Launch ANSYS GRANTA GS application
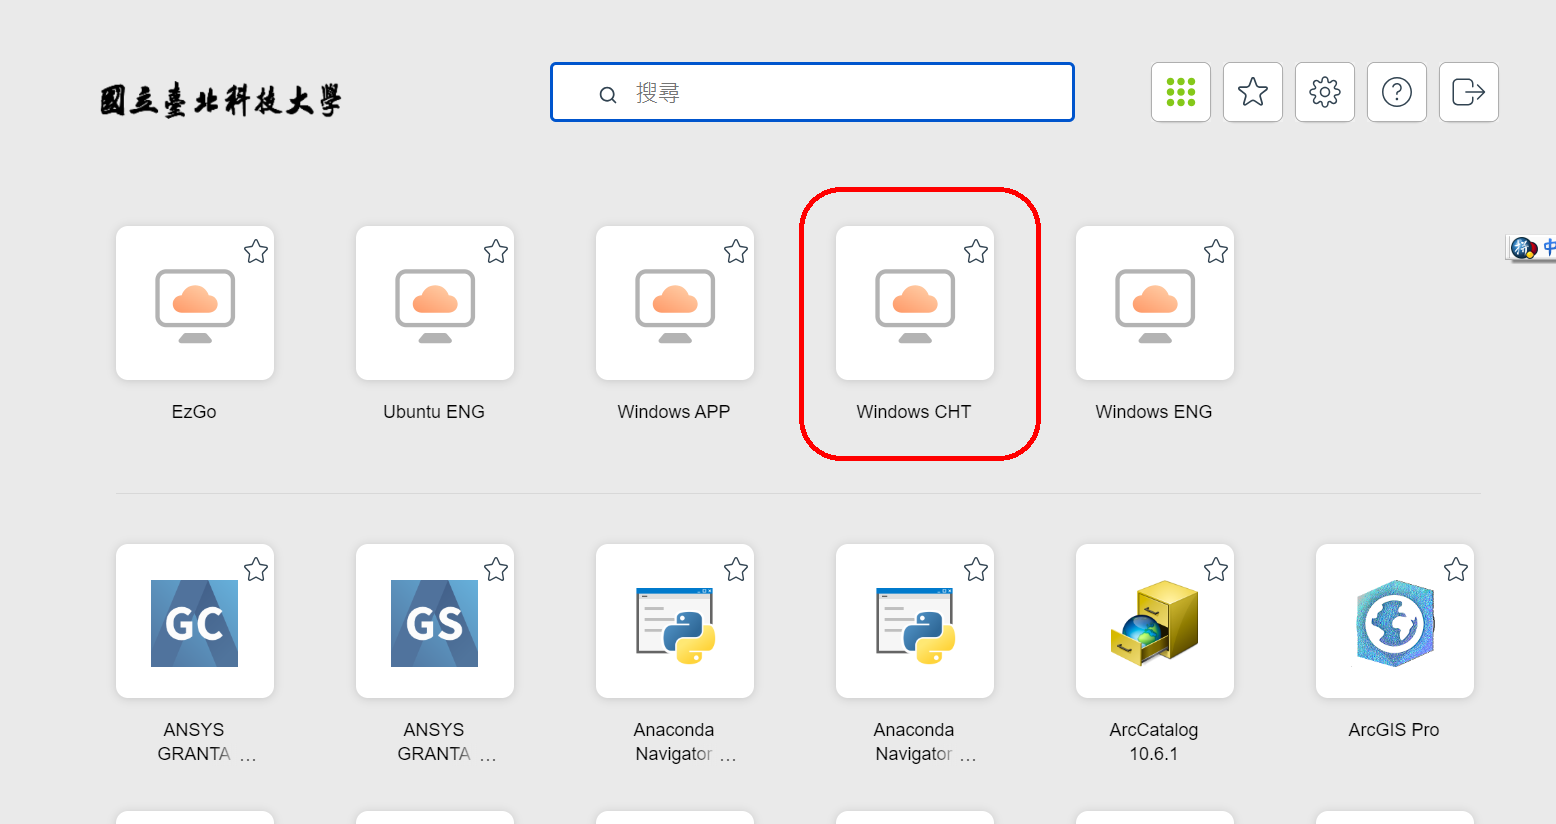Viewport: 1556px width, 824px height. coord(435,622)
